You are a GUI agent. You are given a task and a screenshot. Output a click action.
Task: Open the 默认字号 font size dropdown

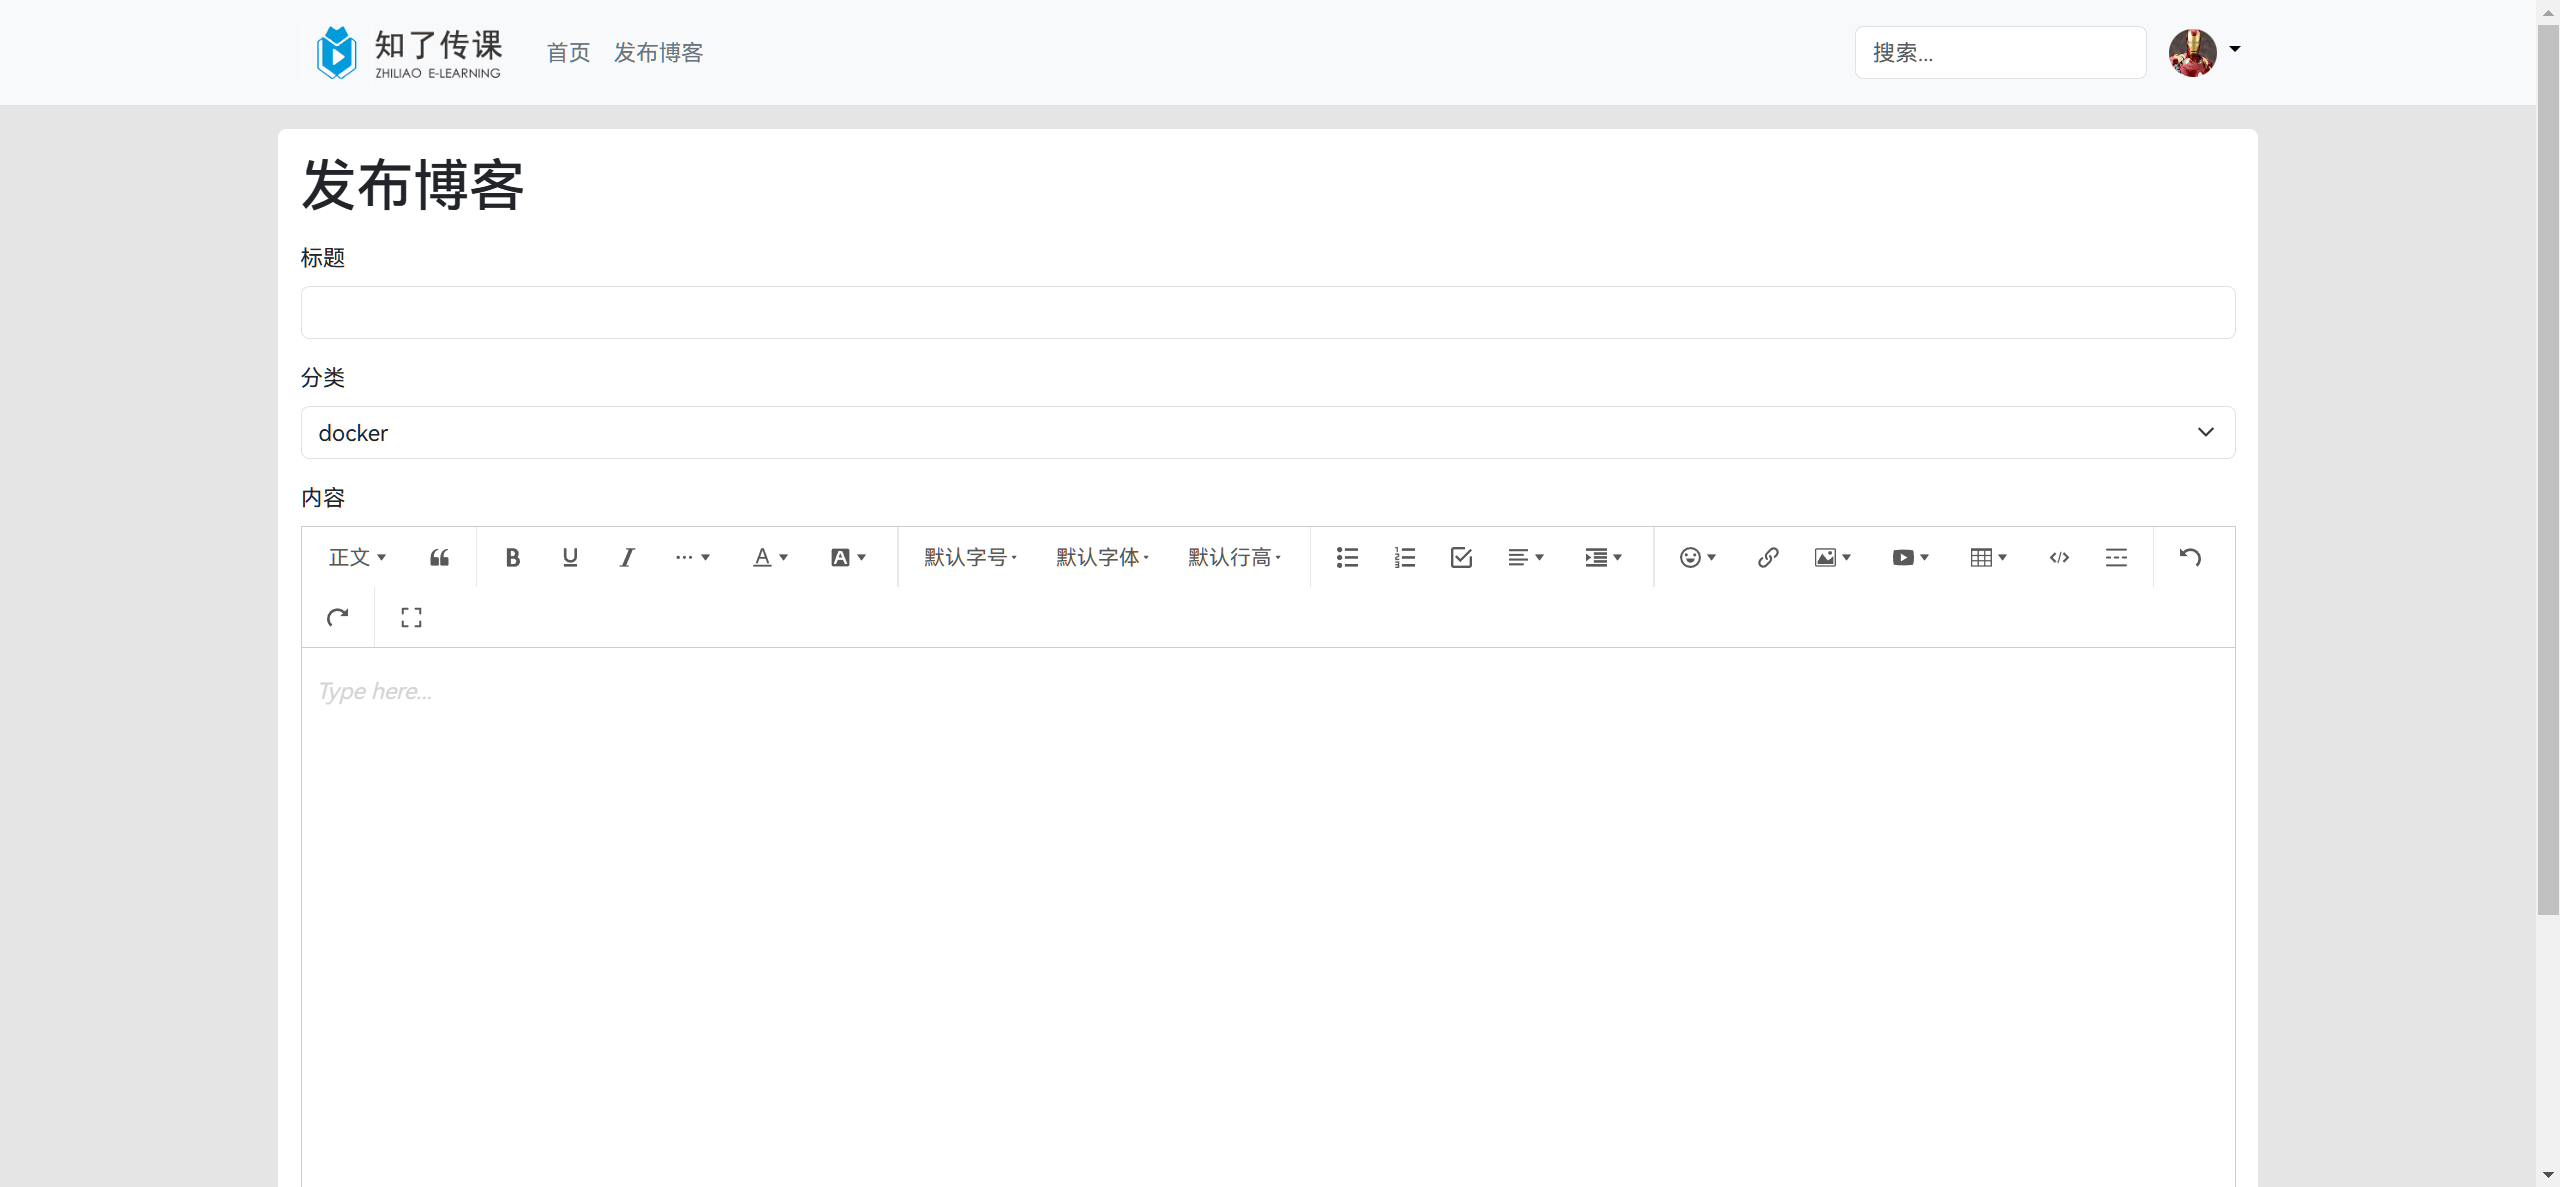pyautogui.click(x=970, y=557)
